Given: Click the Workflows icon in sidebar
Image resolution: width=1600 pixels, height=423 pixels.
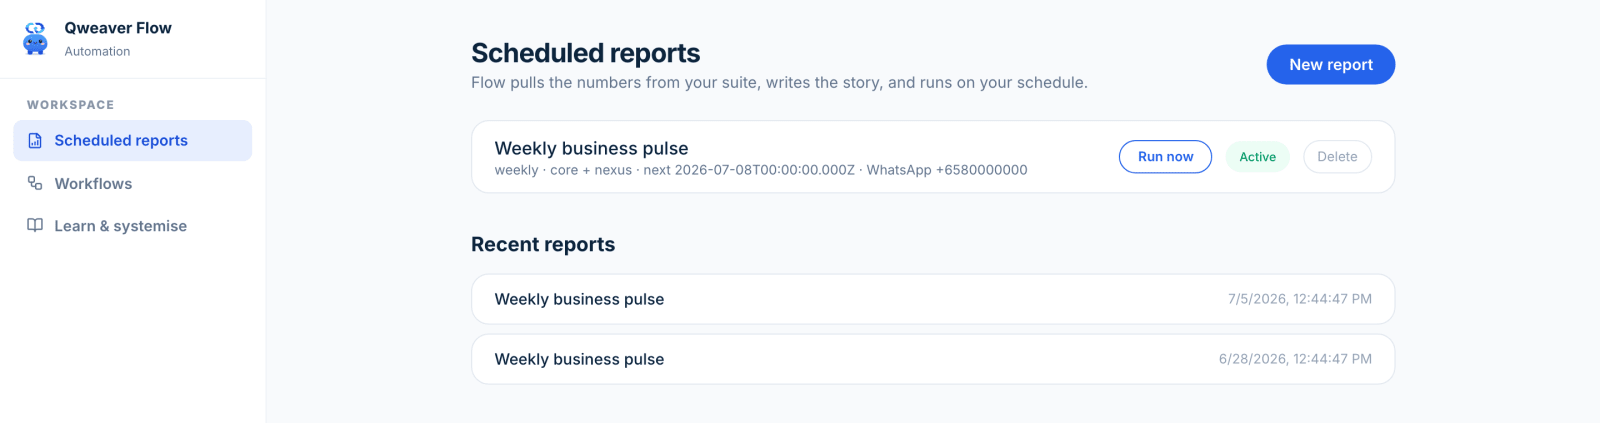Looking at the screenshot, I should pyautogui.click(x=35, y=183).
